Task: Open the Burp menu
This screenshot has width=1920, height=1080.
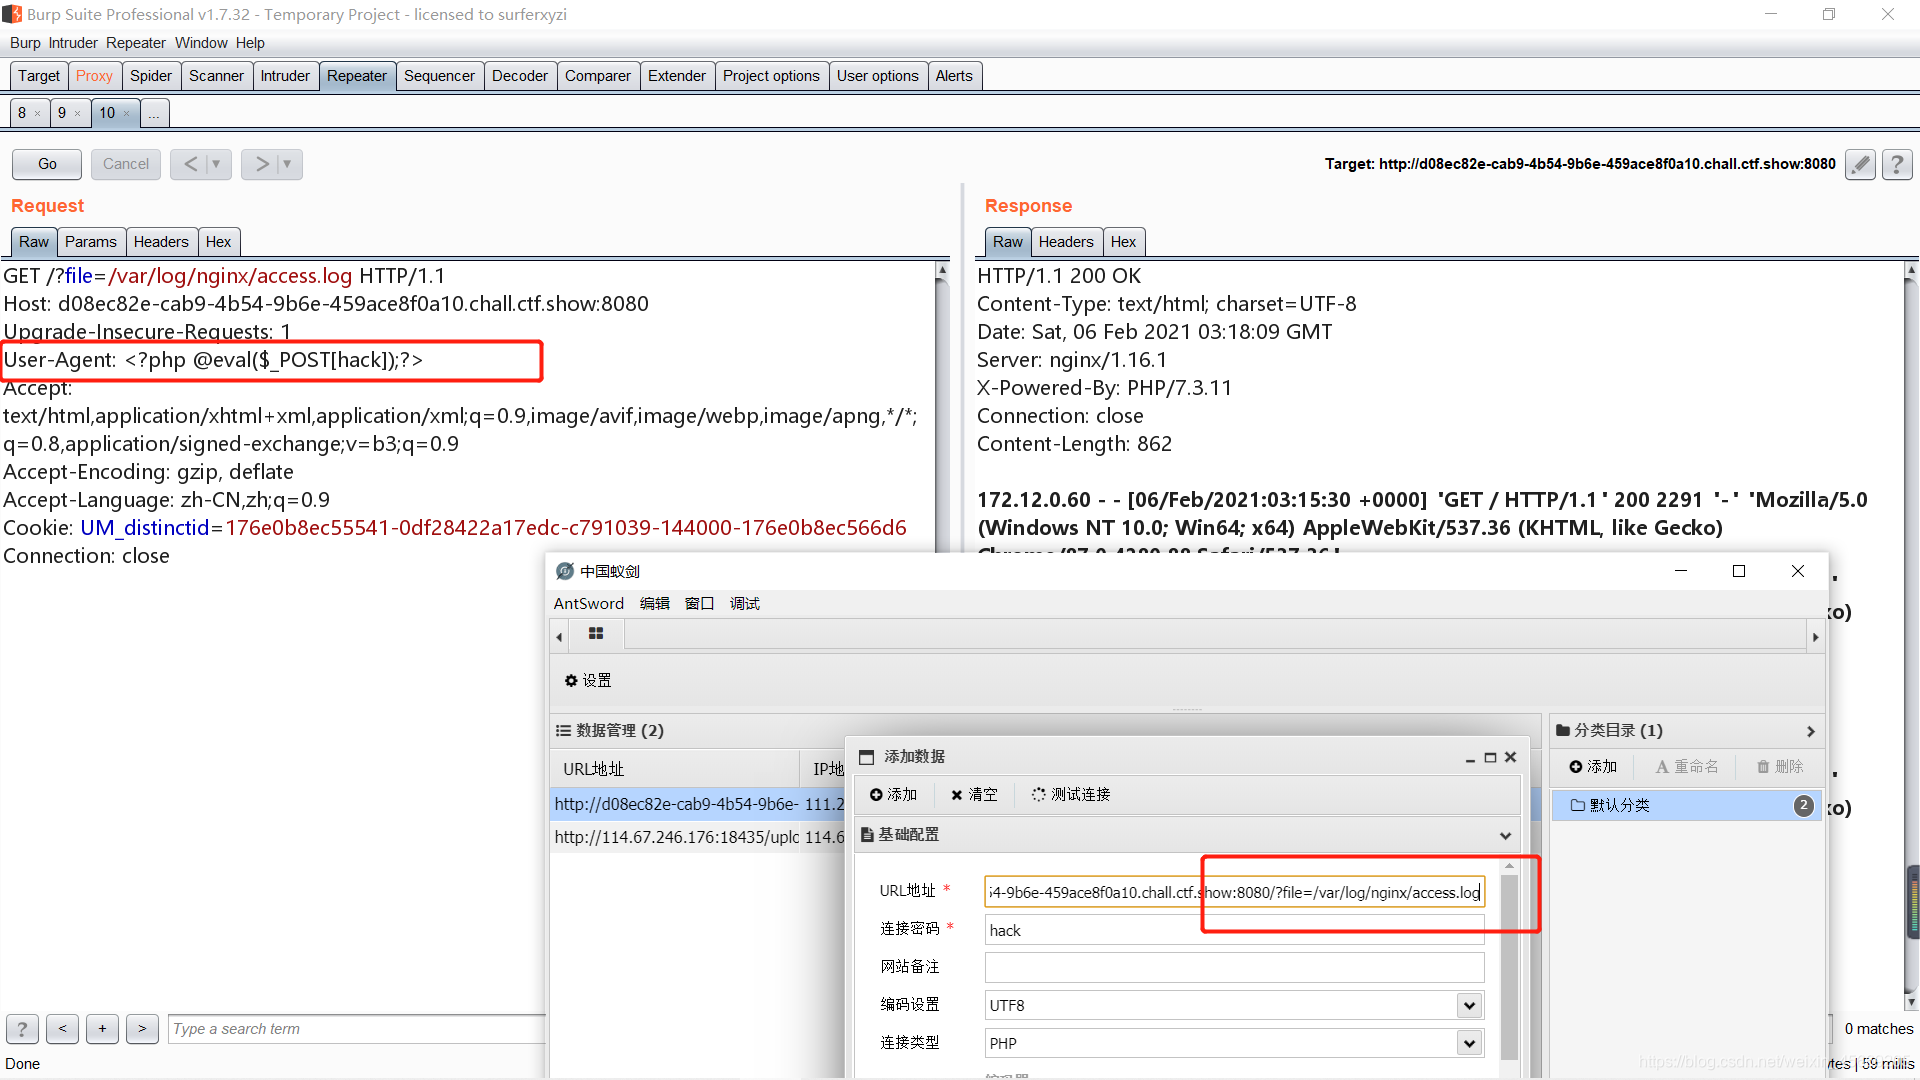Action: click(x=25, y=43)
